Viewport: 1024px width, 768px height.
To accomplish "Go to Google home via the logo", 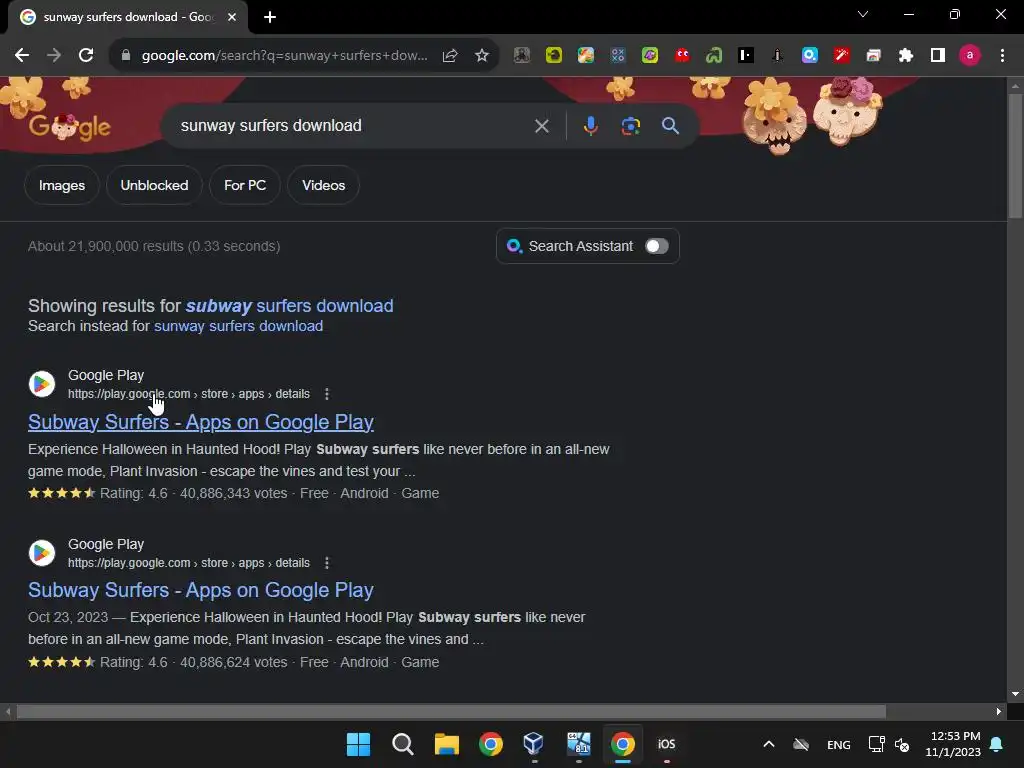I will [70, 127].
